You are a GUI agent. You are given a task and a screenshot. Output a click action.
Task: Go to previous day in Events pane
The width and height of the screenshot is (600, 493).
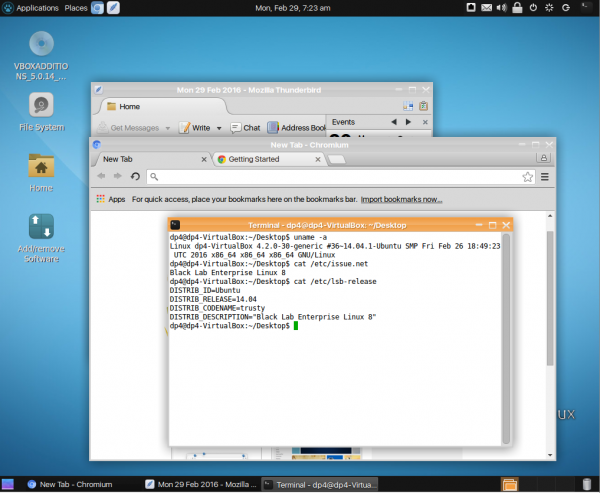click(x=394, y=122)
